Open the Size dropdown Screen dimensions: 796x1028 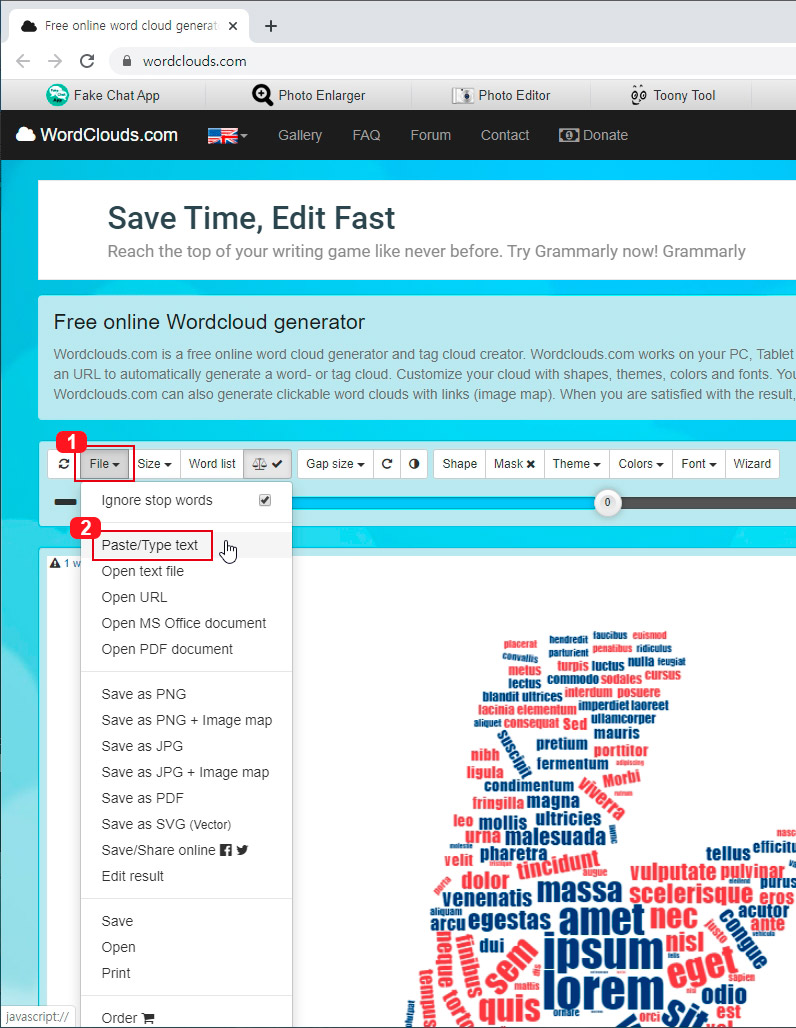tap(154, 464)
